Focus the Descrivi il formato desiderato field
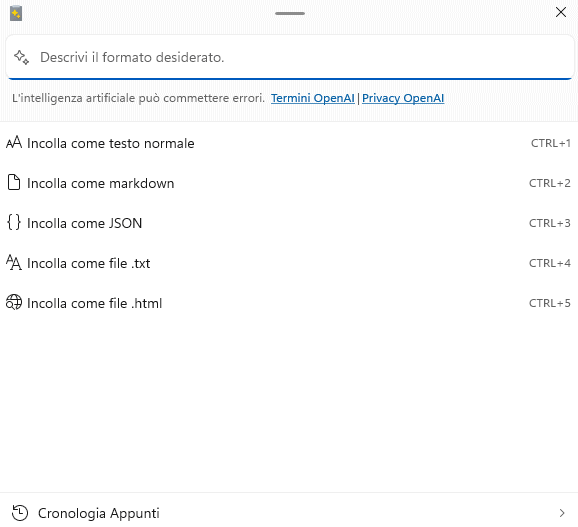Screen dimensions: 578x527 coord(290,57)
